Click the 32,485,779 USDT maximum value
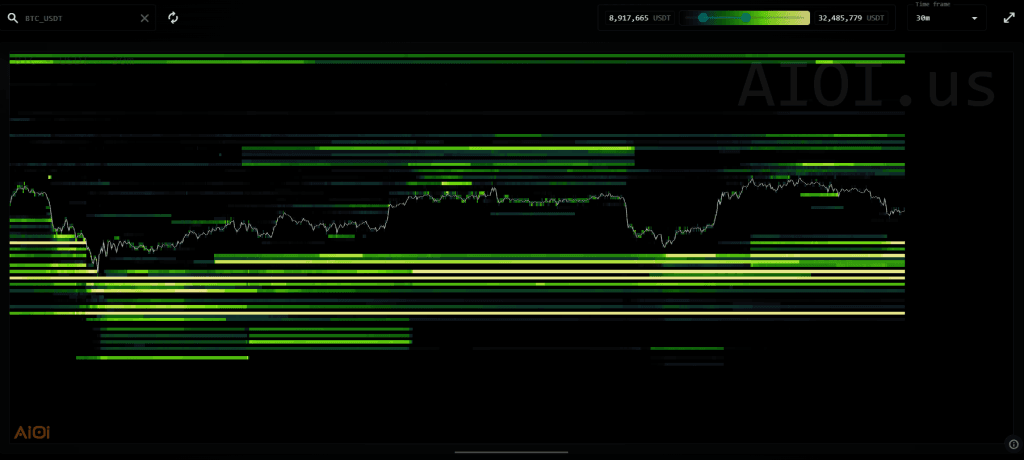The height and width of the screenshot is (460, 1024). [x=850, y=18]
